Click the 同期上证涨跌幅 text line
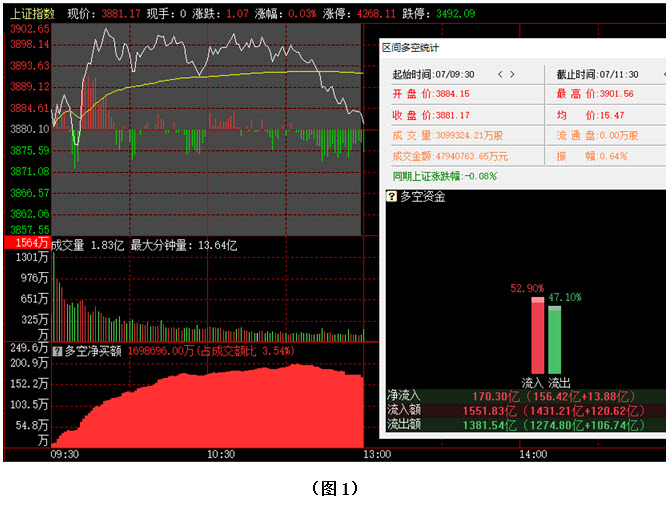 444,176
